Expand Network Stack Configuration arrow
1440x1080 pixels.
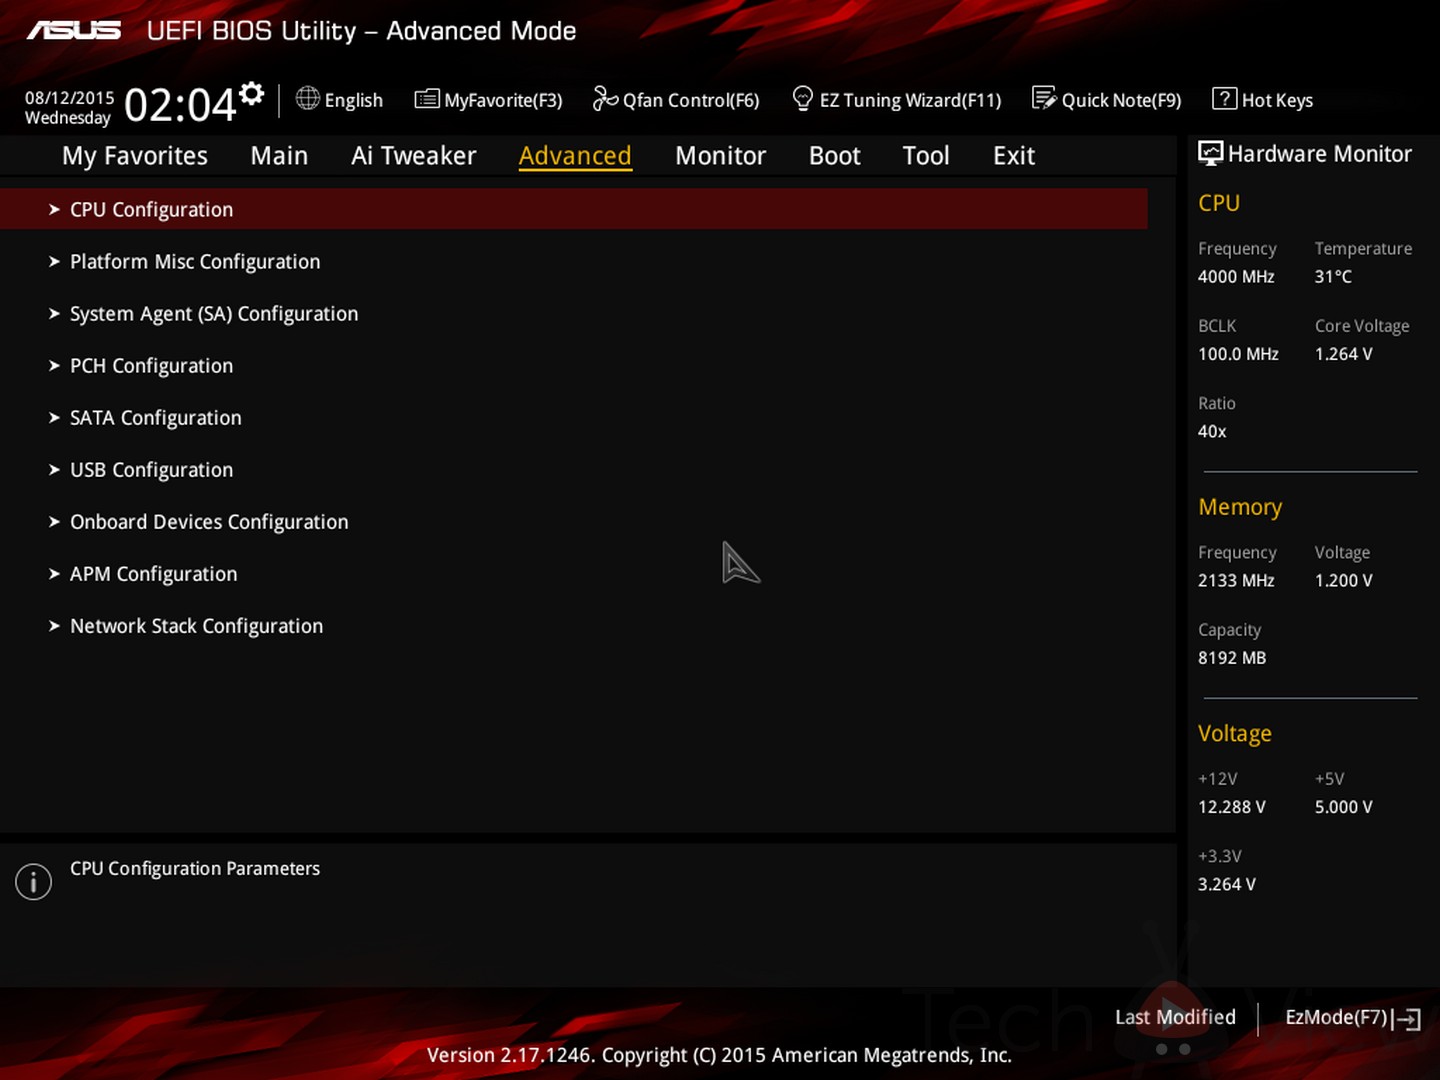click(54, 625)
